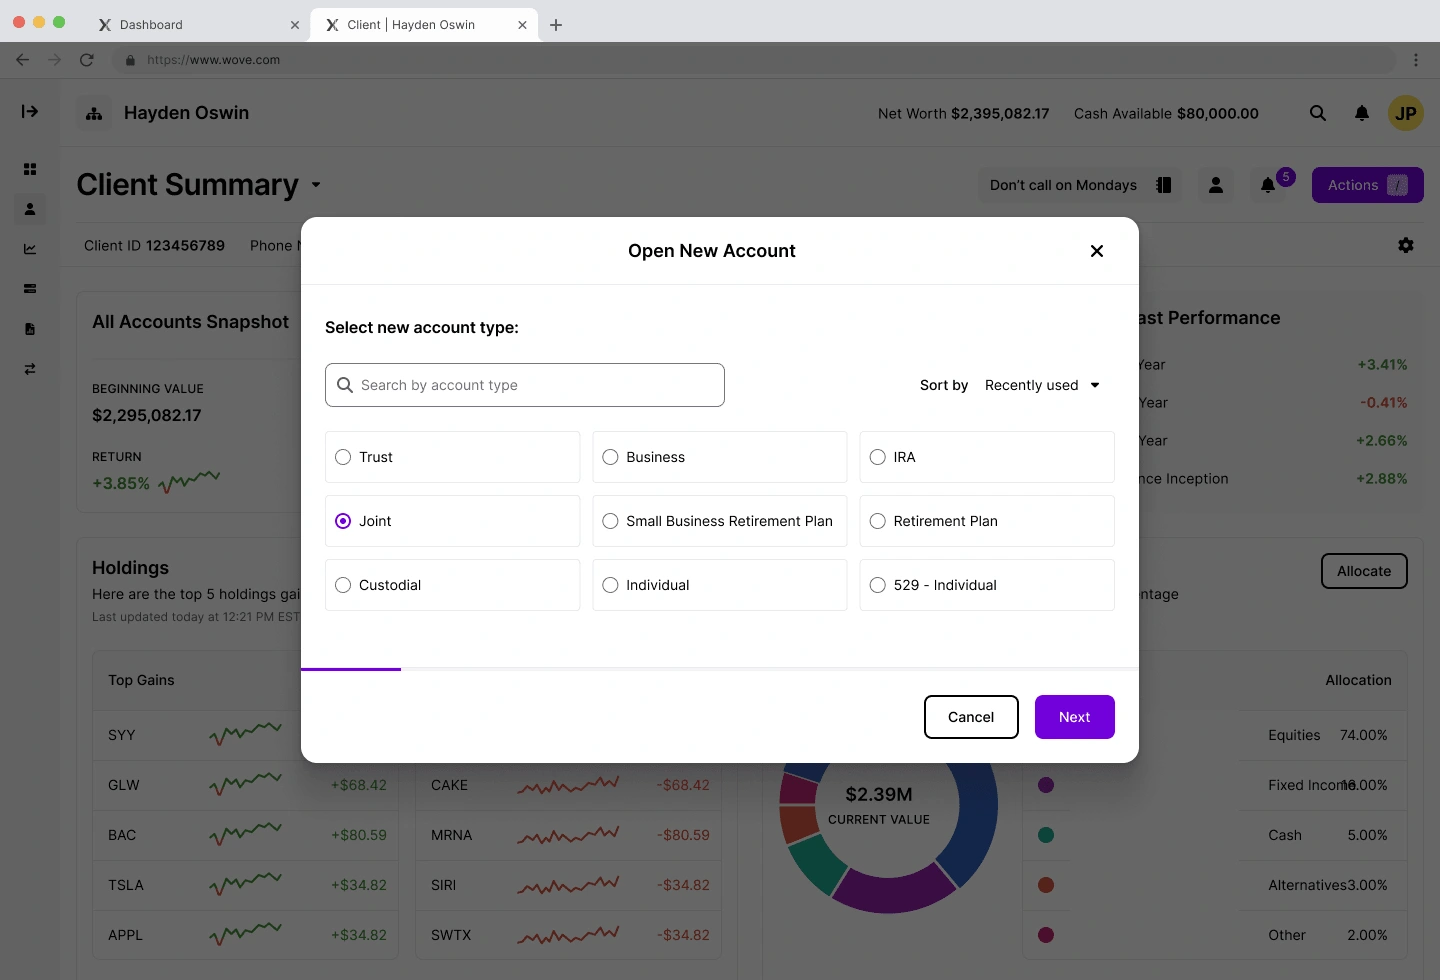Screen dimensions: 1440x980
Task: Choose the Individual account type
Action: tap(610, 585)
